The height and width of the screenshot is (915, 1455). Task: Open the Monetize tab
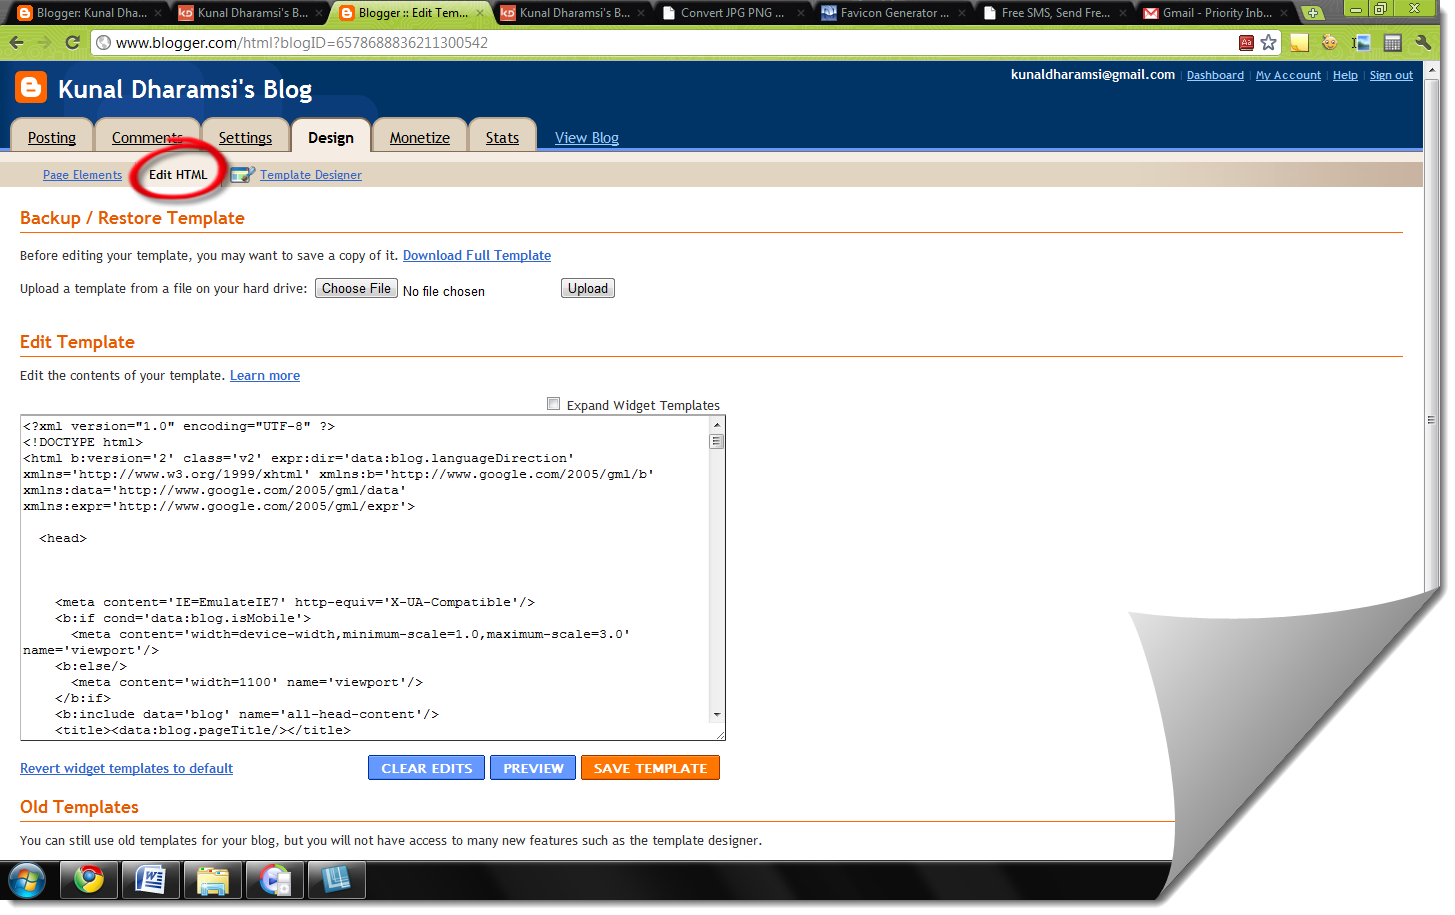coord(420,137)
